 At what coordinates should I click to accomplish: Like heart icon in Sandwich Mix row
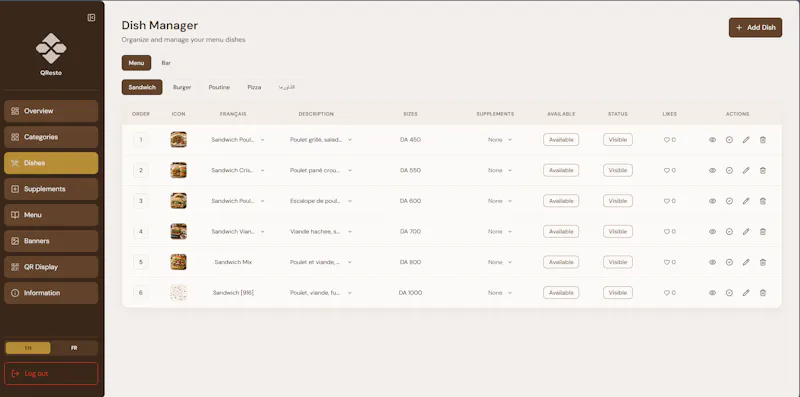[x=666, y=262]
